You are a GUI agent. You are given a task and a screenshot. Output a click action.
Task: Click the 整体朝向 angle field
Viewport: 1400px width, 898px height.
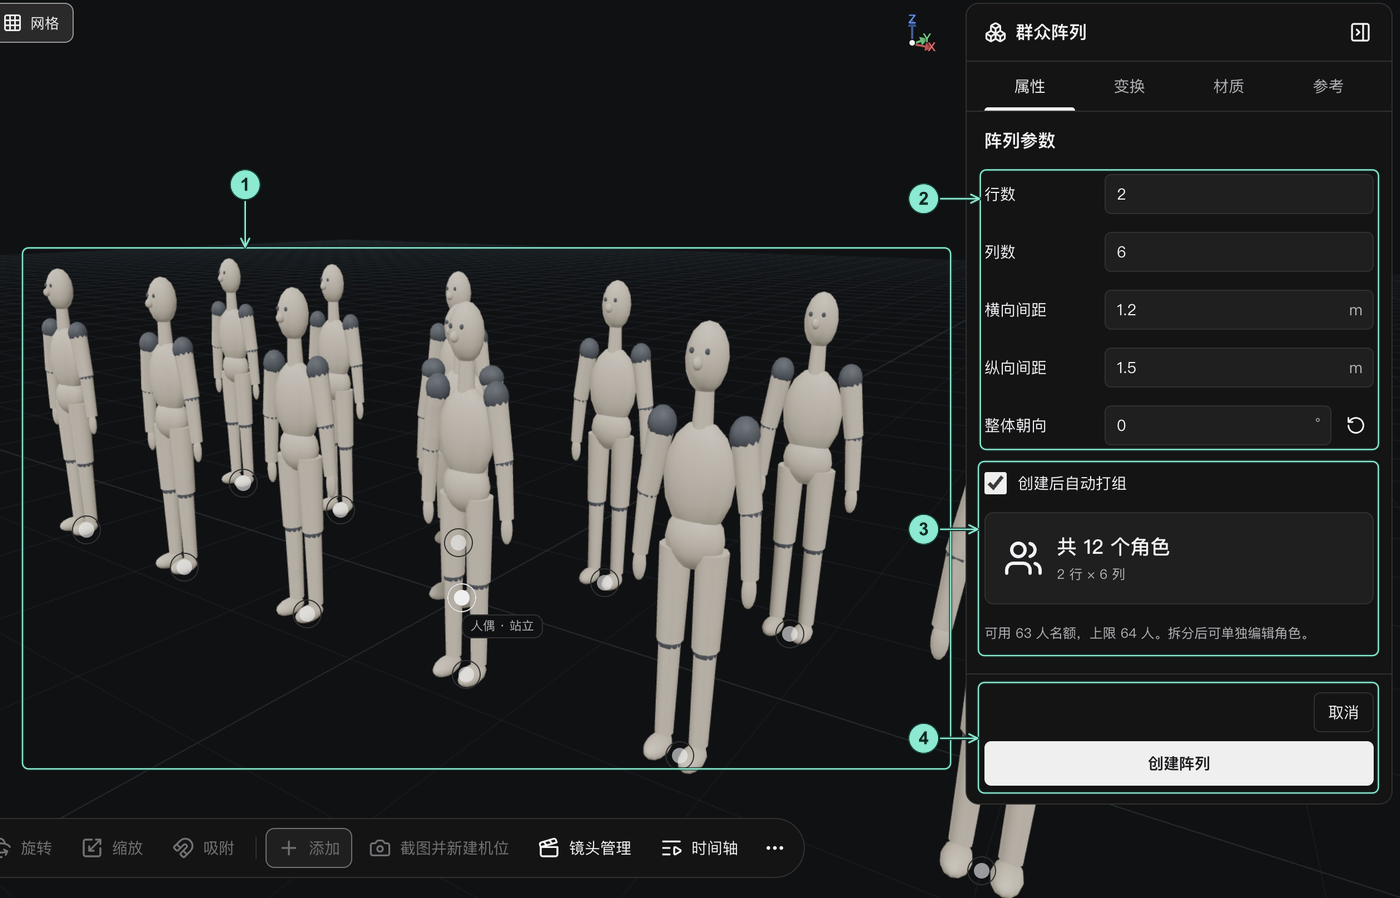1217,426
